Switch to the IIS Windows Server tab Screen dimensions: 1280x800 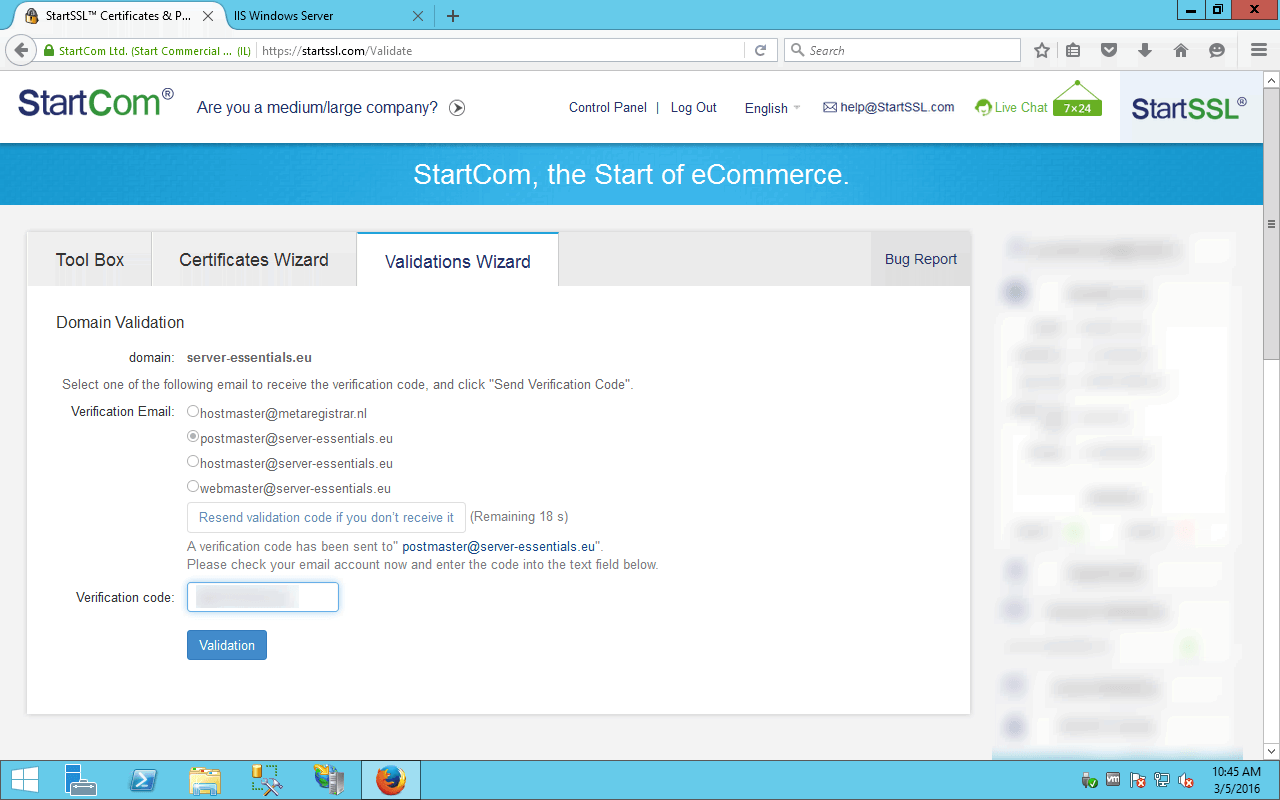pos(330,16)
